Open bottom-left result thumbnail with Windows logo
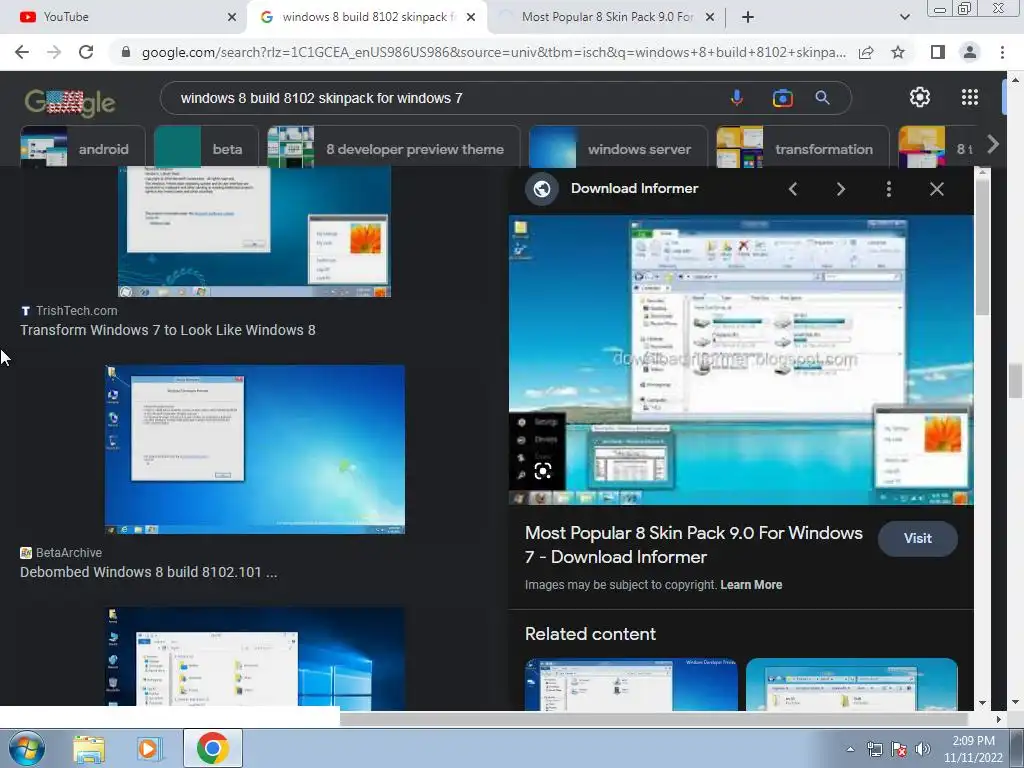 click(x=255, y=658)
